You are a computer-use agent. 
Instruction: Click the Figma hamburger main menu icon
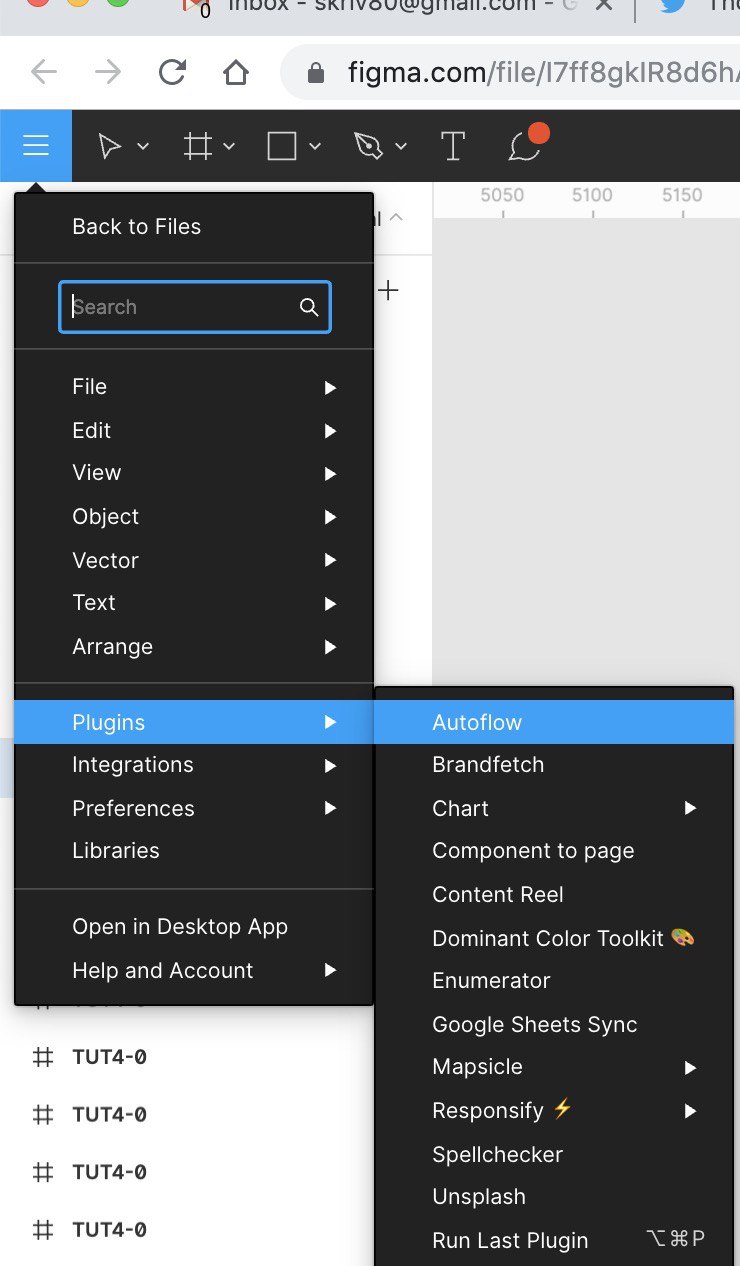pos(36,146)
